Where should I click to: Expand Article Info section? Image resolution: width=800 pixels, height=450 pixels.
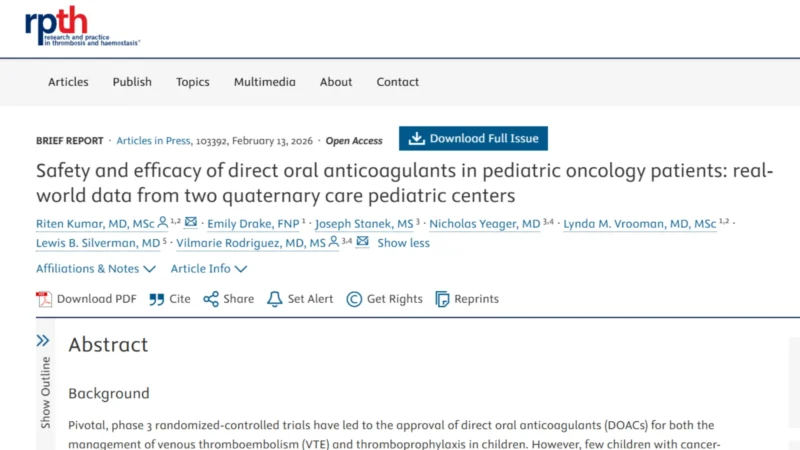(x=209, y=268)
